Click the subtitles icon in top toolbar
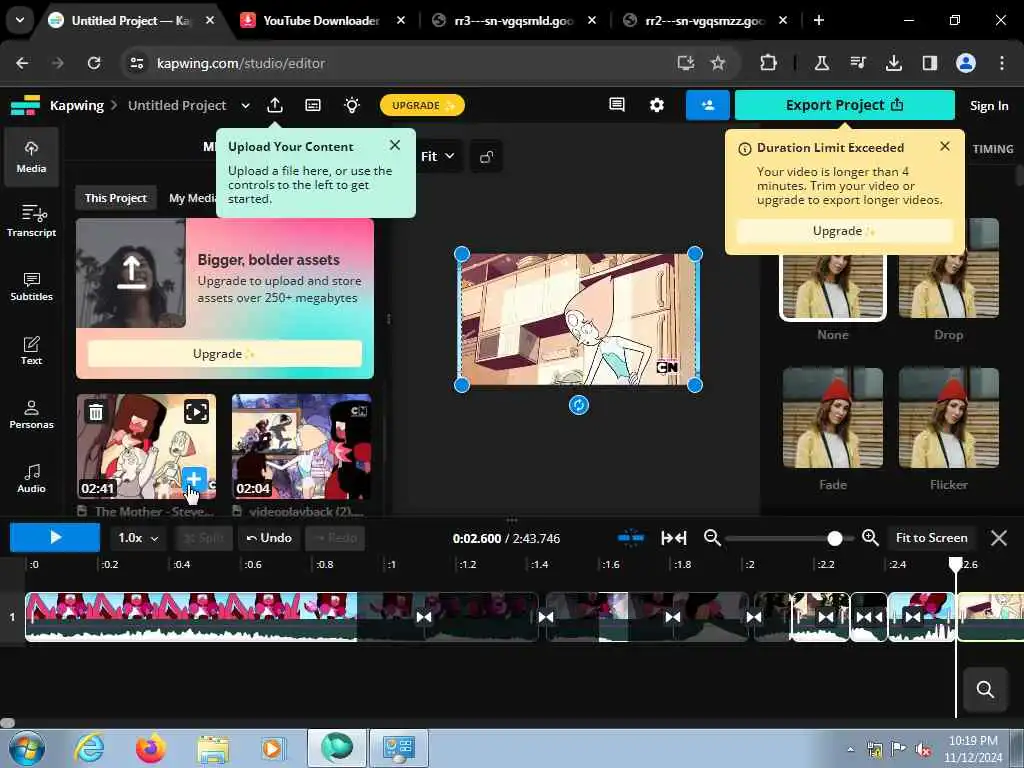The image size is (1024, 768). 313,105
